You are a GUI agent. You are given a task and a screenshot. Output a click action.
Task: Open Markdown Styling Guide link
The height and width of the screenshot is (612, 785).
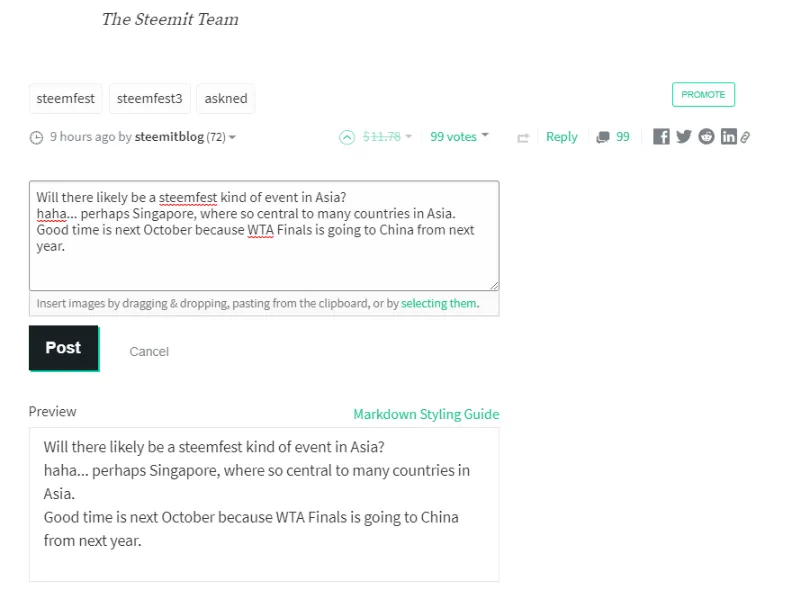(x=426, y=414)
